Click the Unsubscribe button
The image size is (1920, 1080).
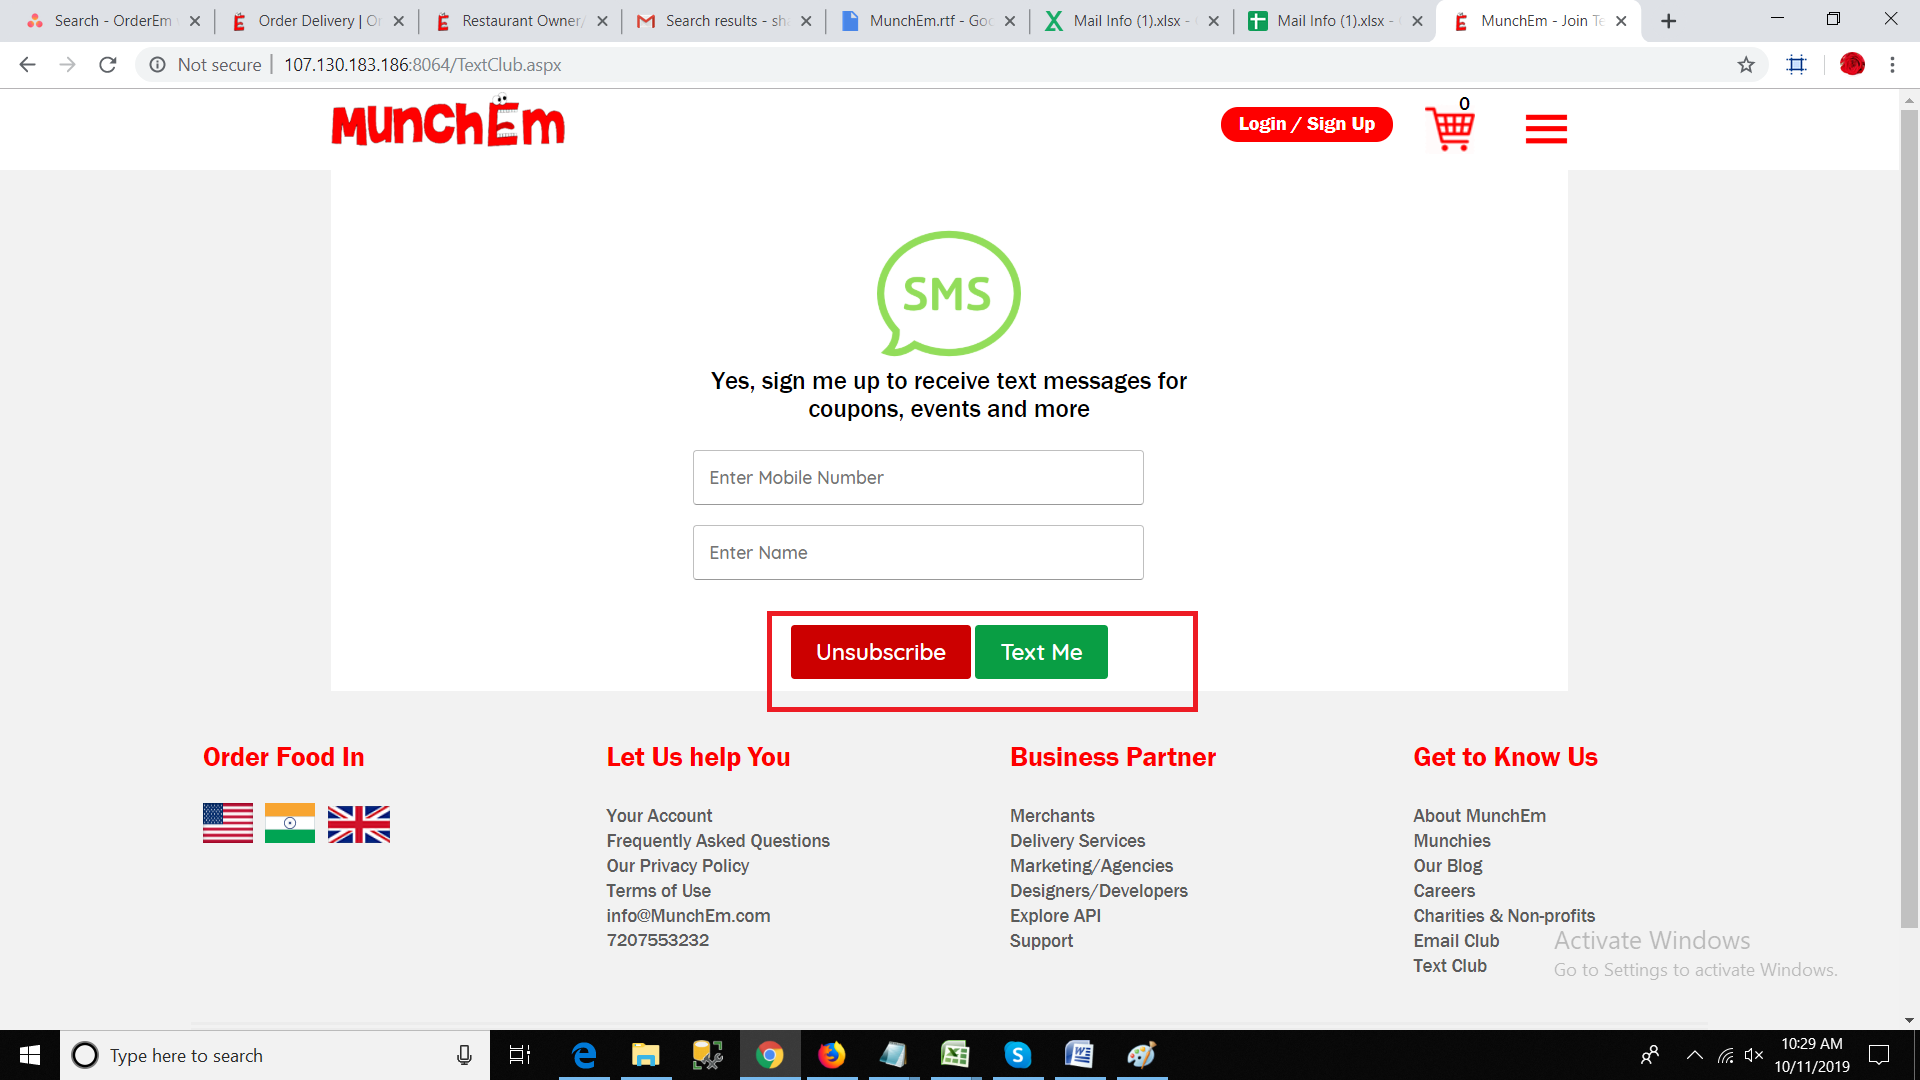880,652
